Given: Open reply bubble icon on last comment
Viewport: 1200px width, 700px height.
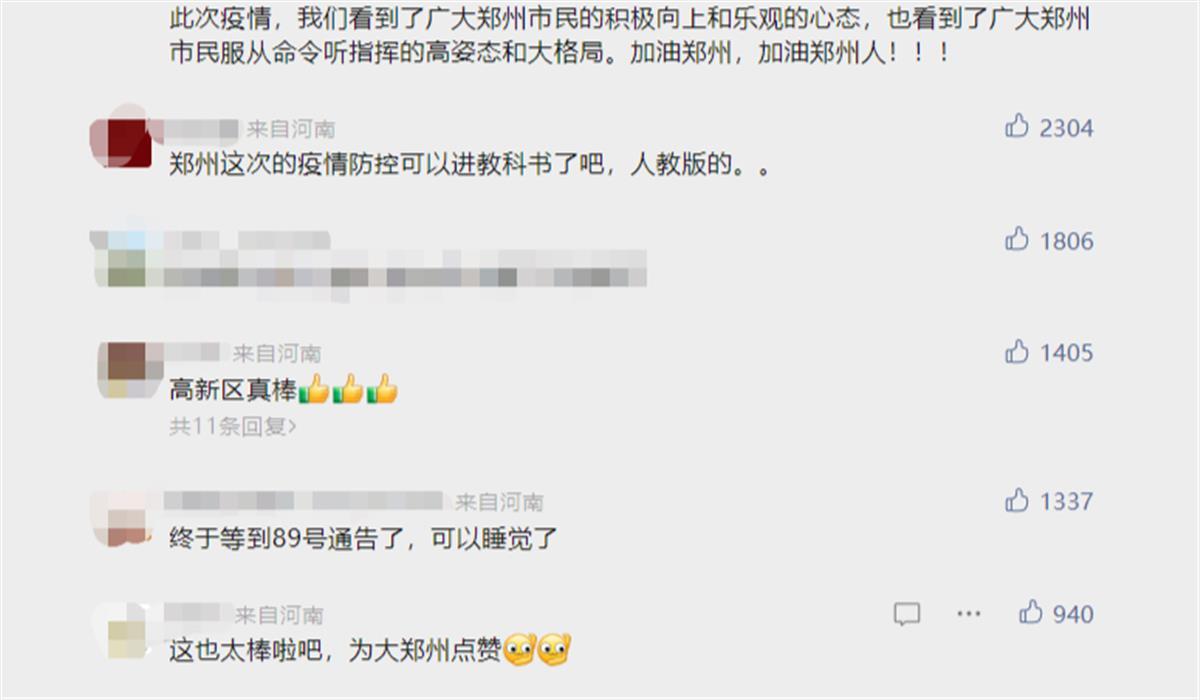Looking at the screenshot, I should coord(907,613).
